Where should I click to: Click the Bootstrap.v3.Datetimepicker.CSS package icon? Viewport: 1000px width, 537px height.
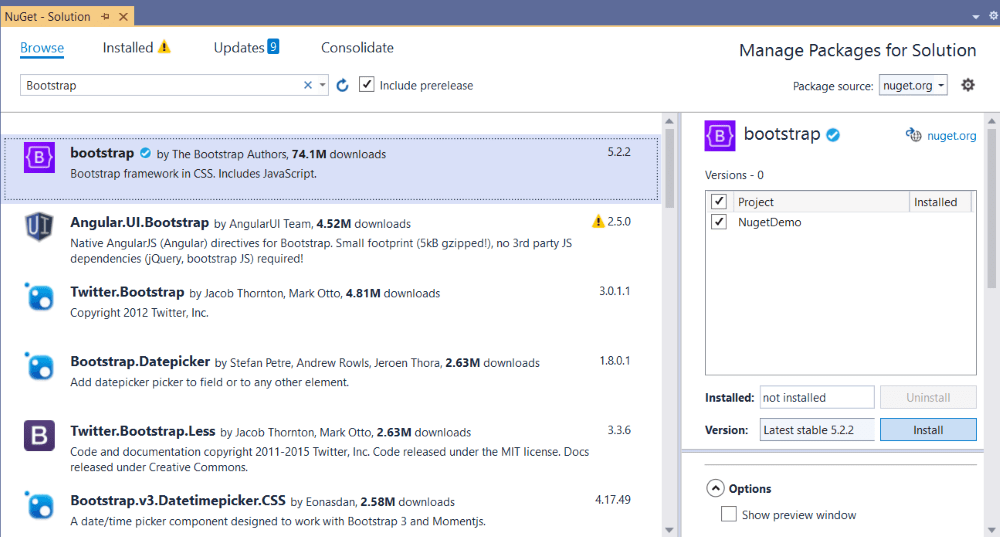point(39,505)
